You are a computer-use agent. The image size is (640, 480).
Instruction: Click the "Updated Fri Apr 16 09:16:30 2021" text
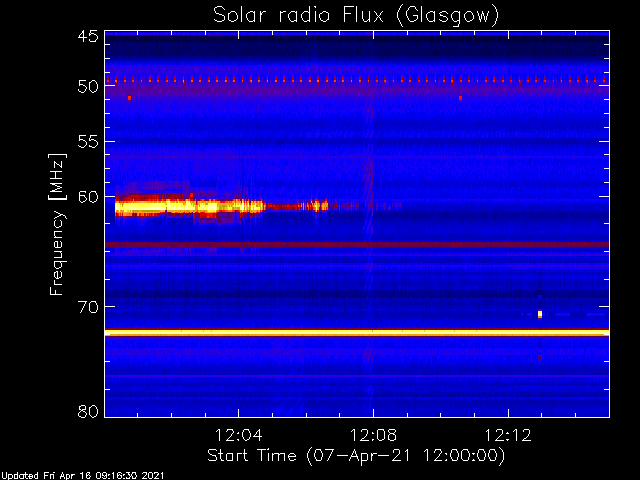click(x=82, y=476)
